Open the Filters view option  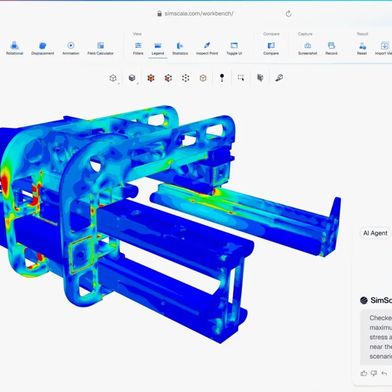pyautogui.click(x=138, y=48)
